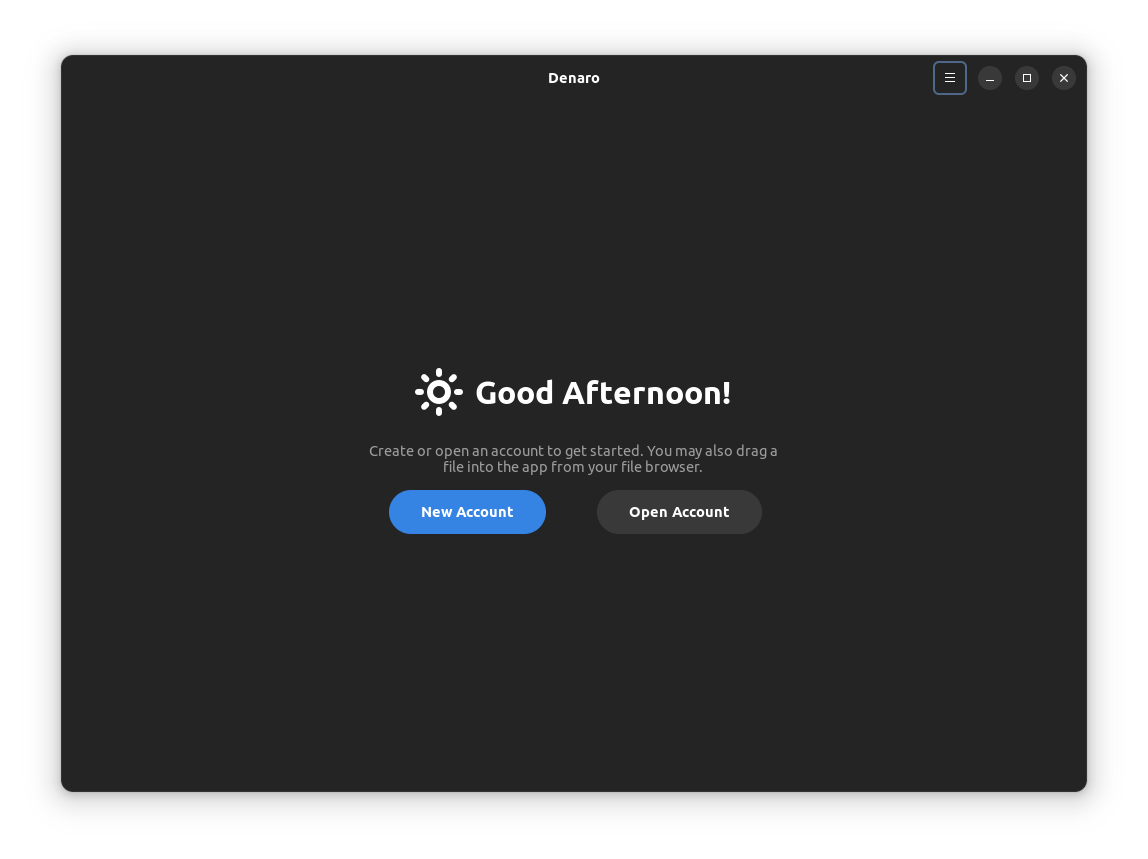Maximize the Denaro window
1148x859 pixels.
click(1027, 78)
